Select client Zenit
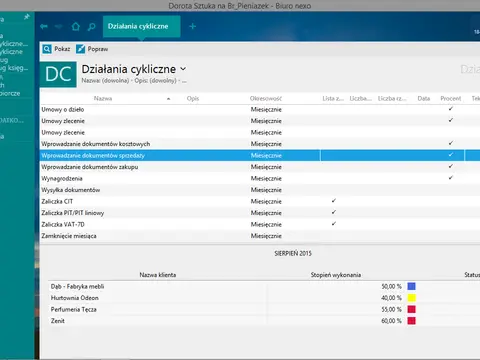The width and height of the screenshot is (480, 360). click(x=58, y=321)
